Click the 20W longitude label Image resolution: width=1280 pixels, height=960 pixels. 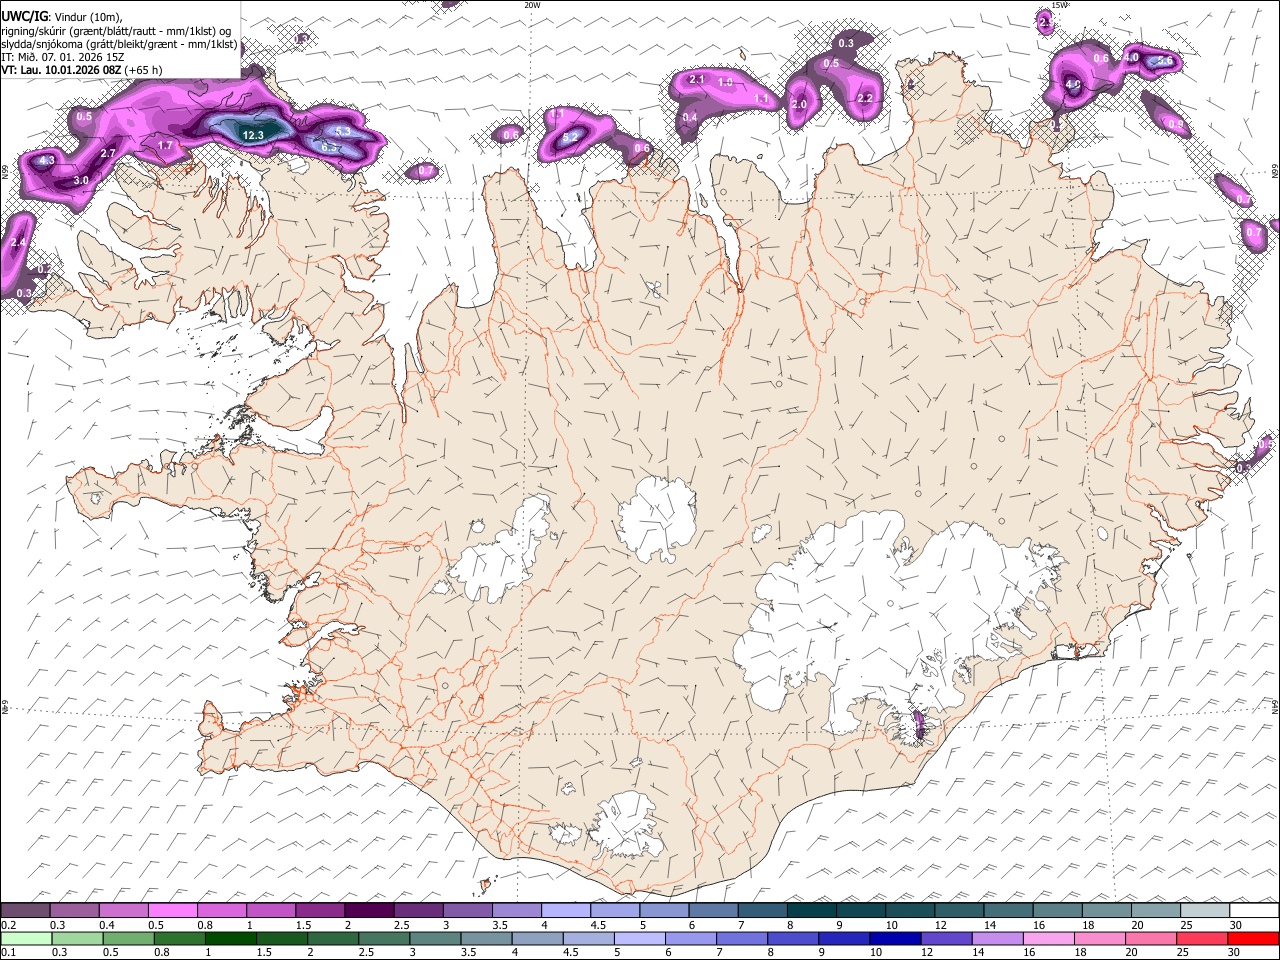(532, 5)
